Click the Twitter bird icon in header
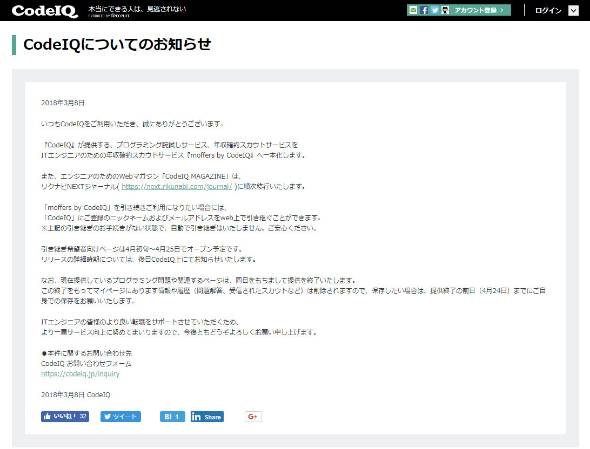This screenshot has width=590, height=449. coord(435,10)
